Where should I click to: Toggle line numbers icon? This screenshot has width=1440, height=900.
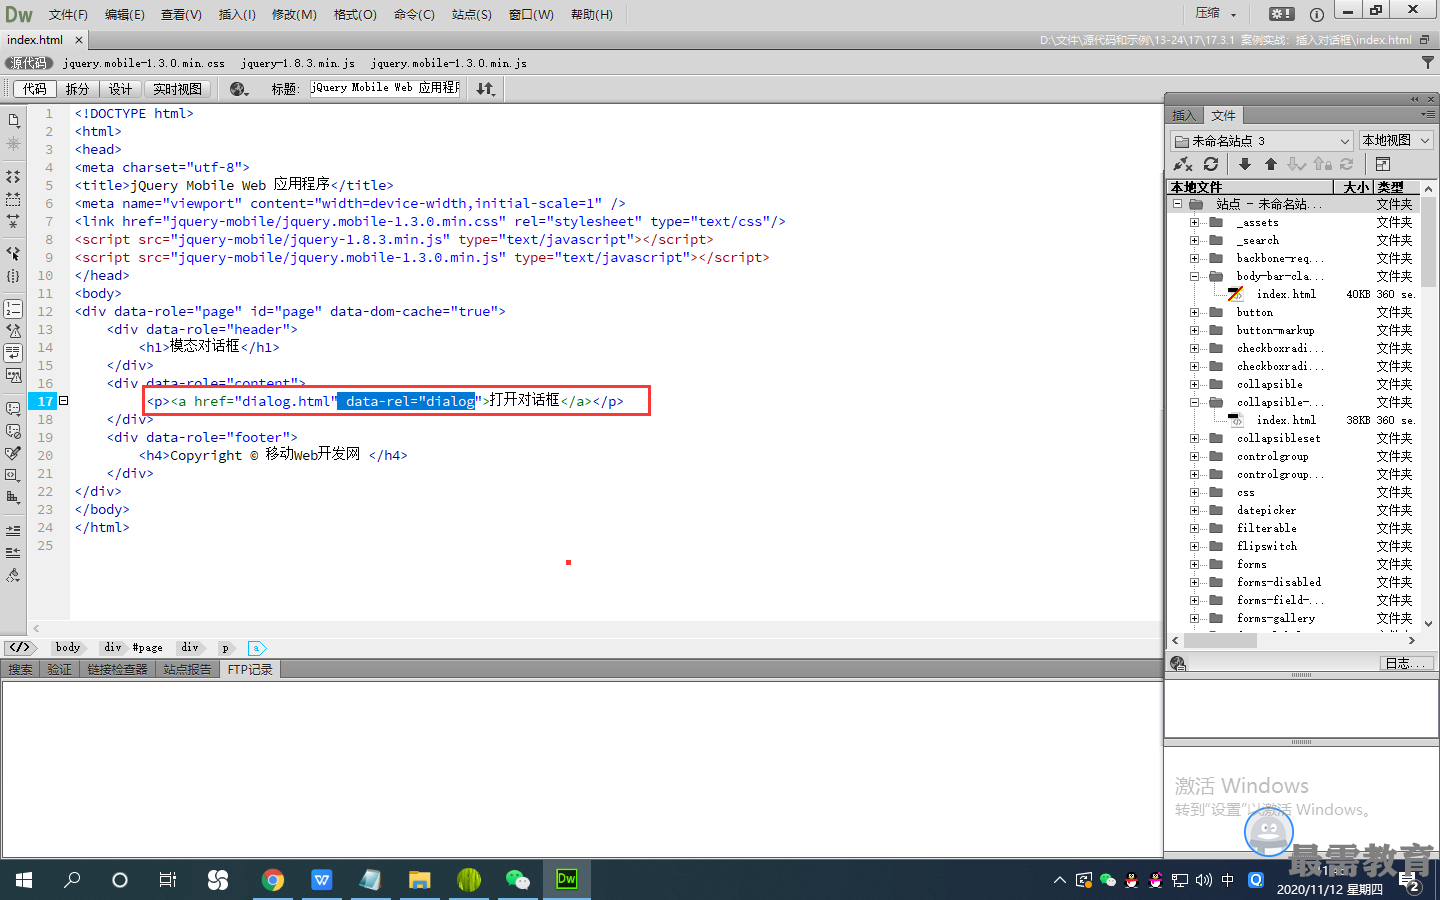pyautogui.click(x=13, y=309)
